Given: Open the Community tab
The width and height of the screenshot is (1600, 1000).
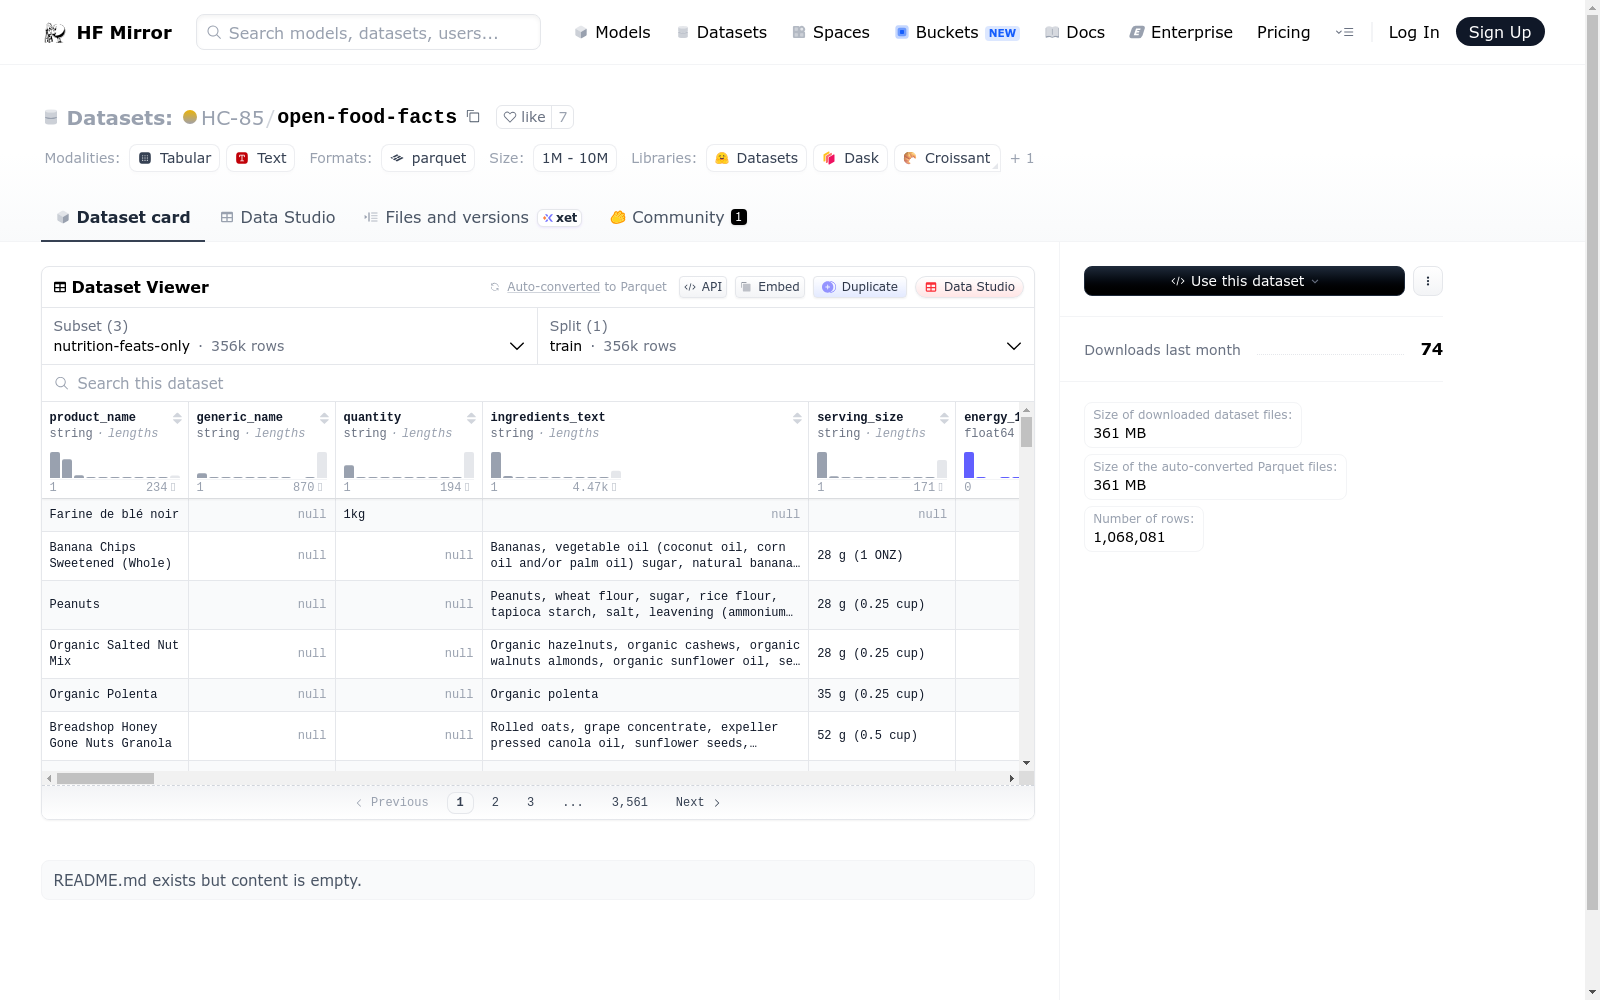Looking at the screenshot, I should [679, 217].
